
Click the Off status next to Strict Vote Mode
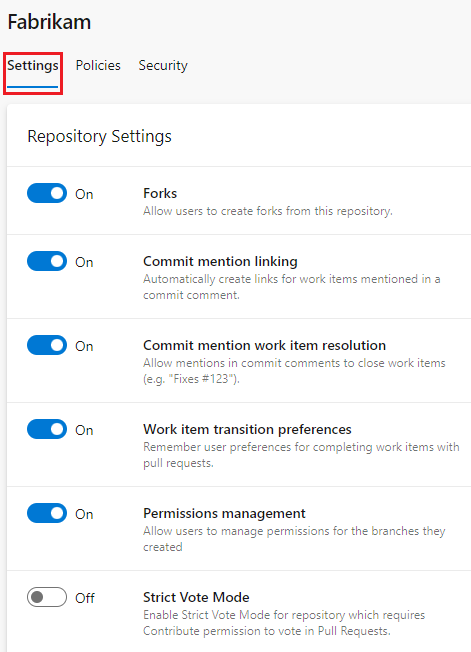pos(85,598)
